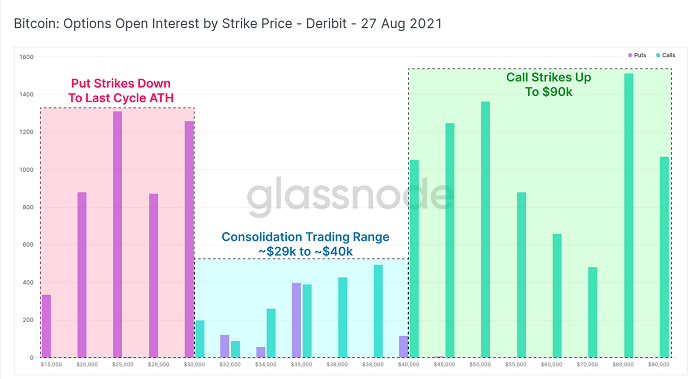Toggle the Puts legend entry
Image resolution: width=700 pixels, height=379 pixels.
click(x=637, y=55)
